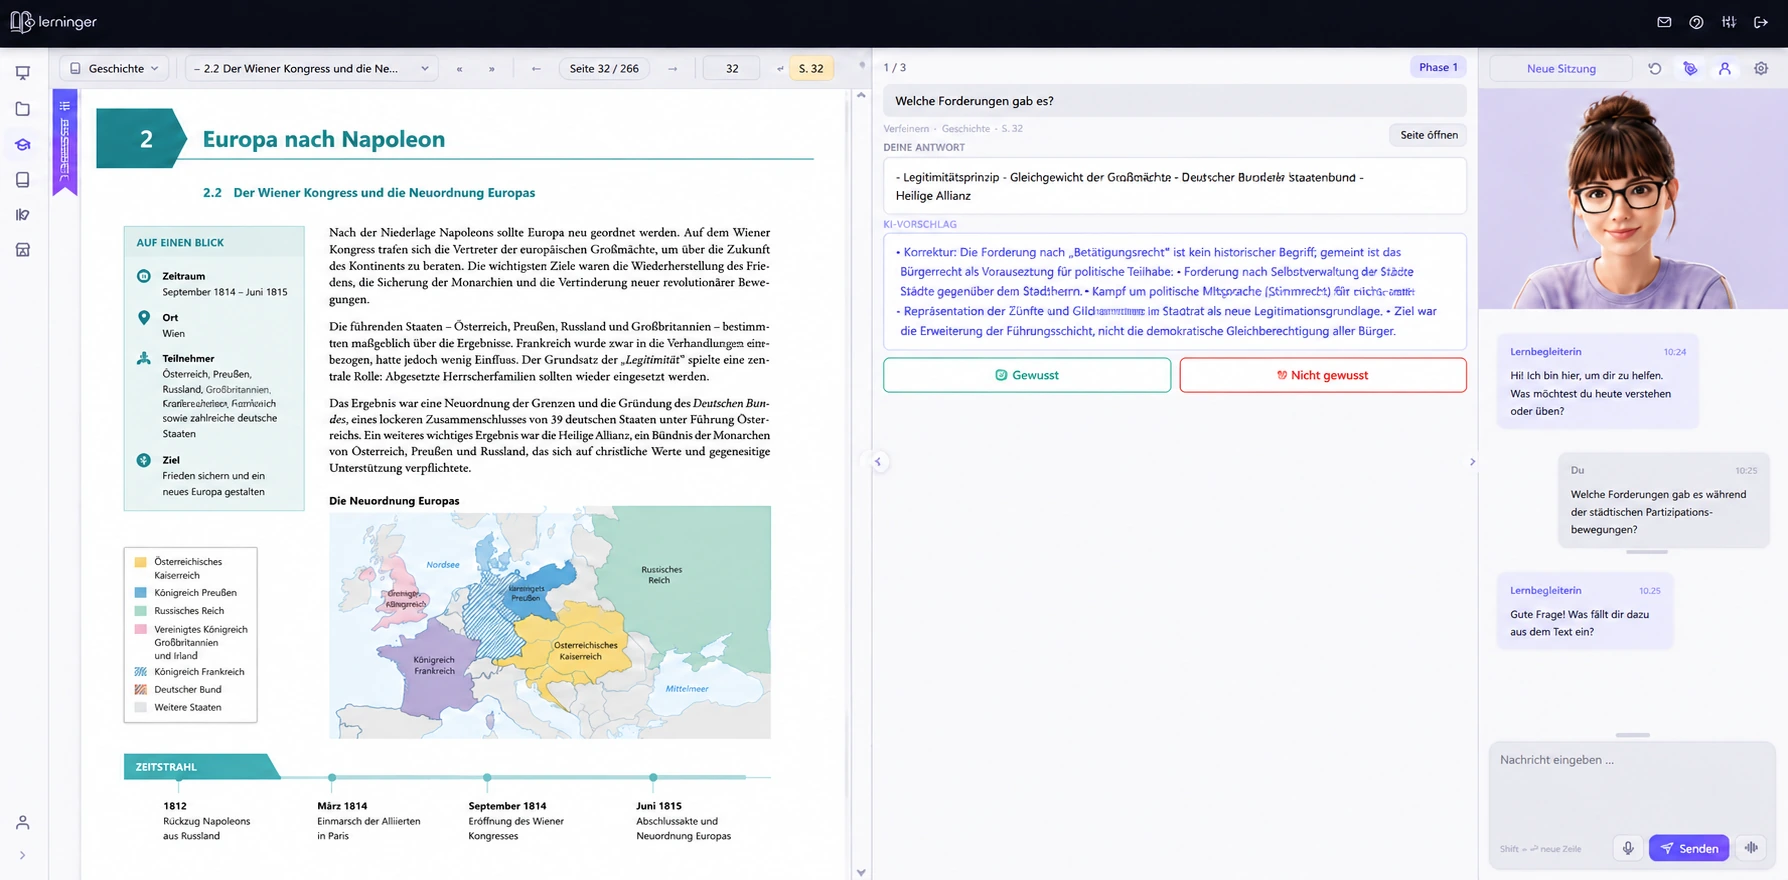Open the help question mark icon
The width and height of the screenshot is (1788, 880).
(x=1696, y=22)
